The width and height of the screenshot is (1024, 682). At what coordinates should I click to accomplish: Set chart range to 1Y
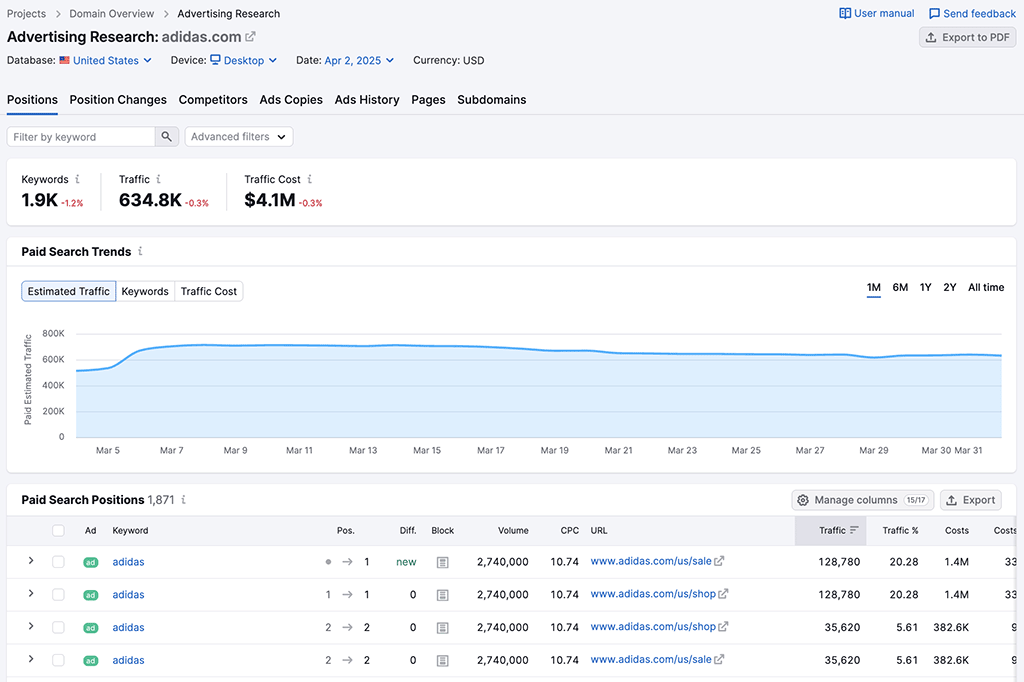click(925, 287)
